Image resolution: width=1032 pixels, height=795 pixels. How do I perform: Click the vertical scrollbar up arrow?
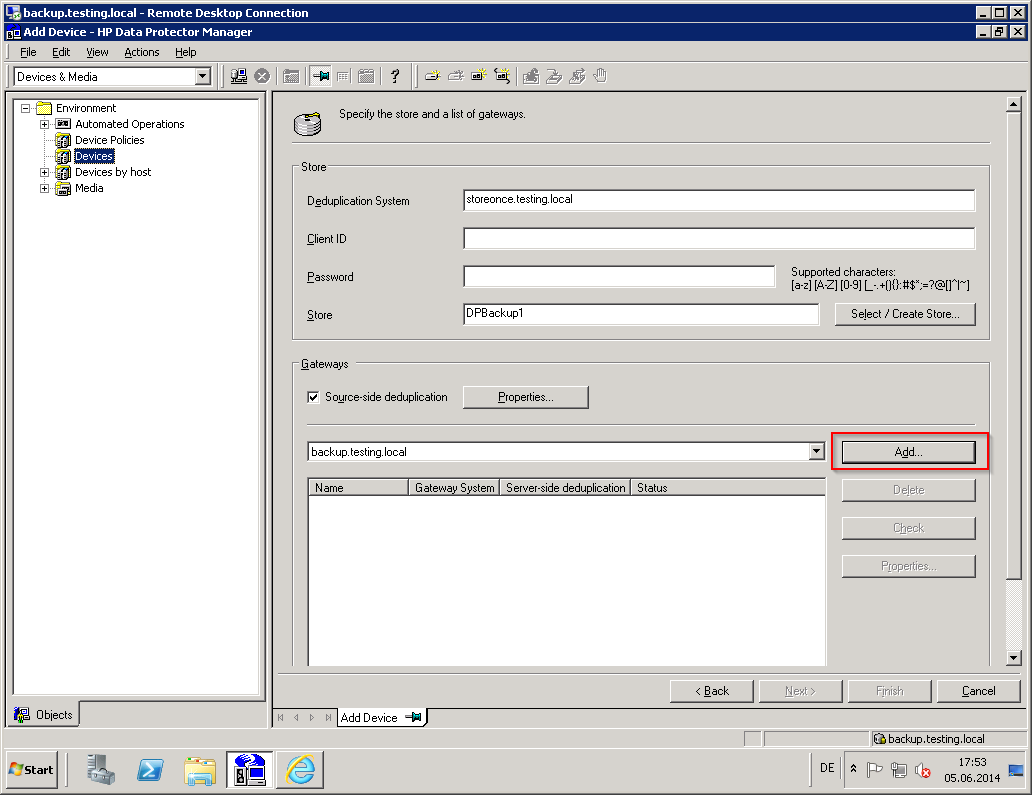coord(1014,104)
